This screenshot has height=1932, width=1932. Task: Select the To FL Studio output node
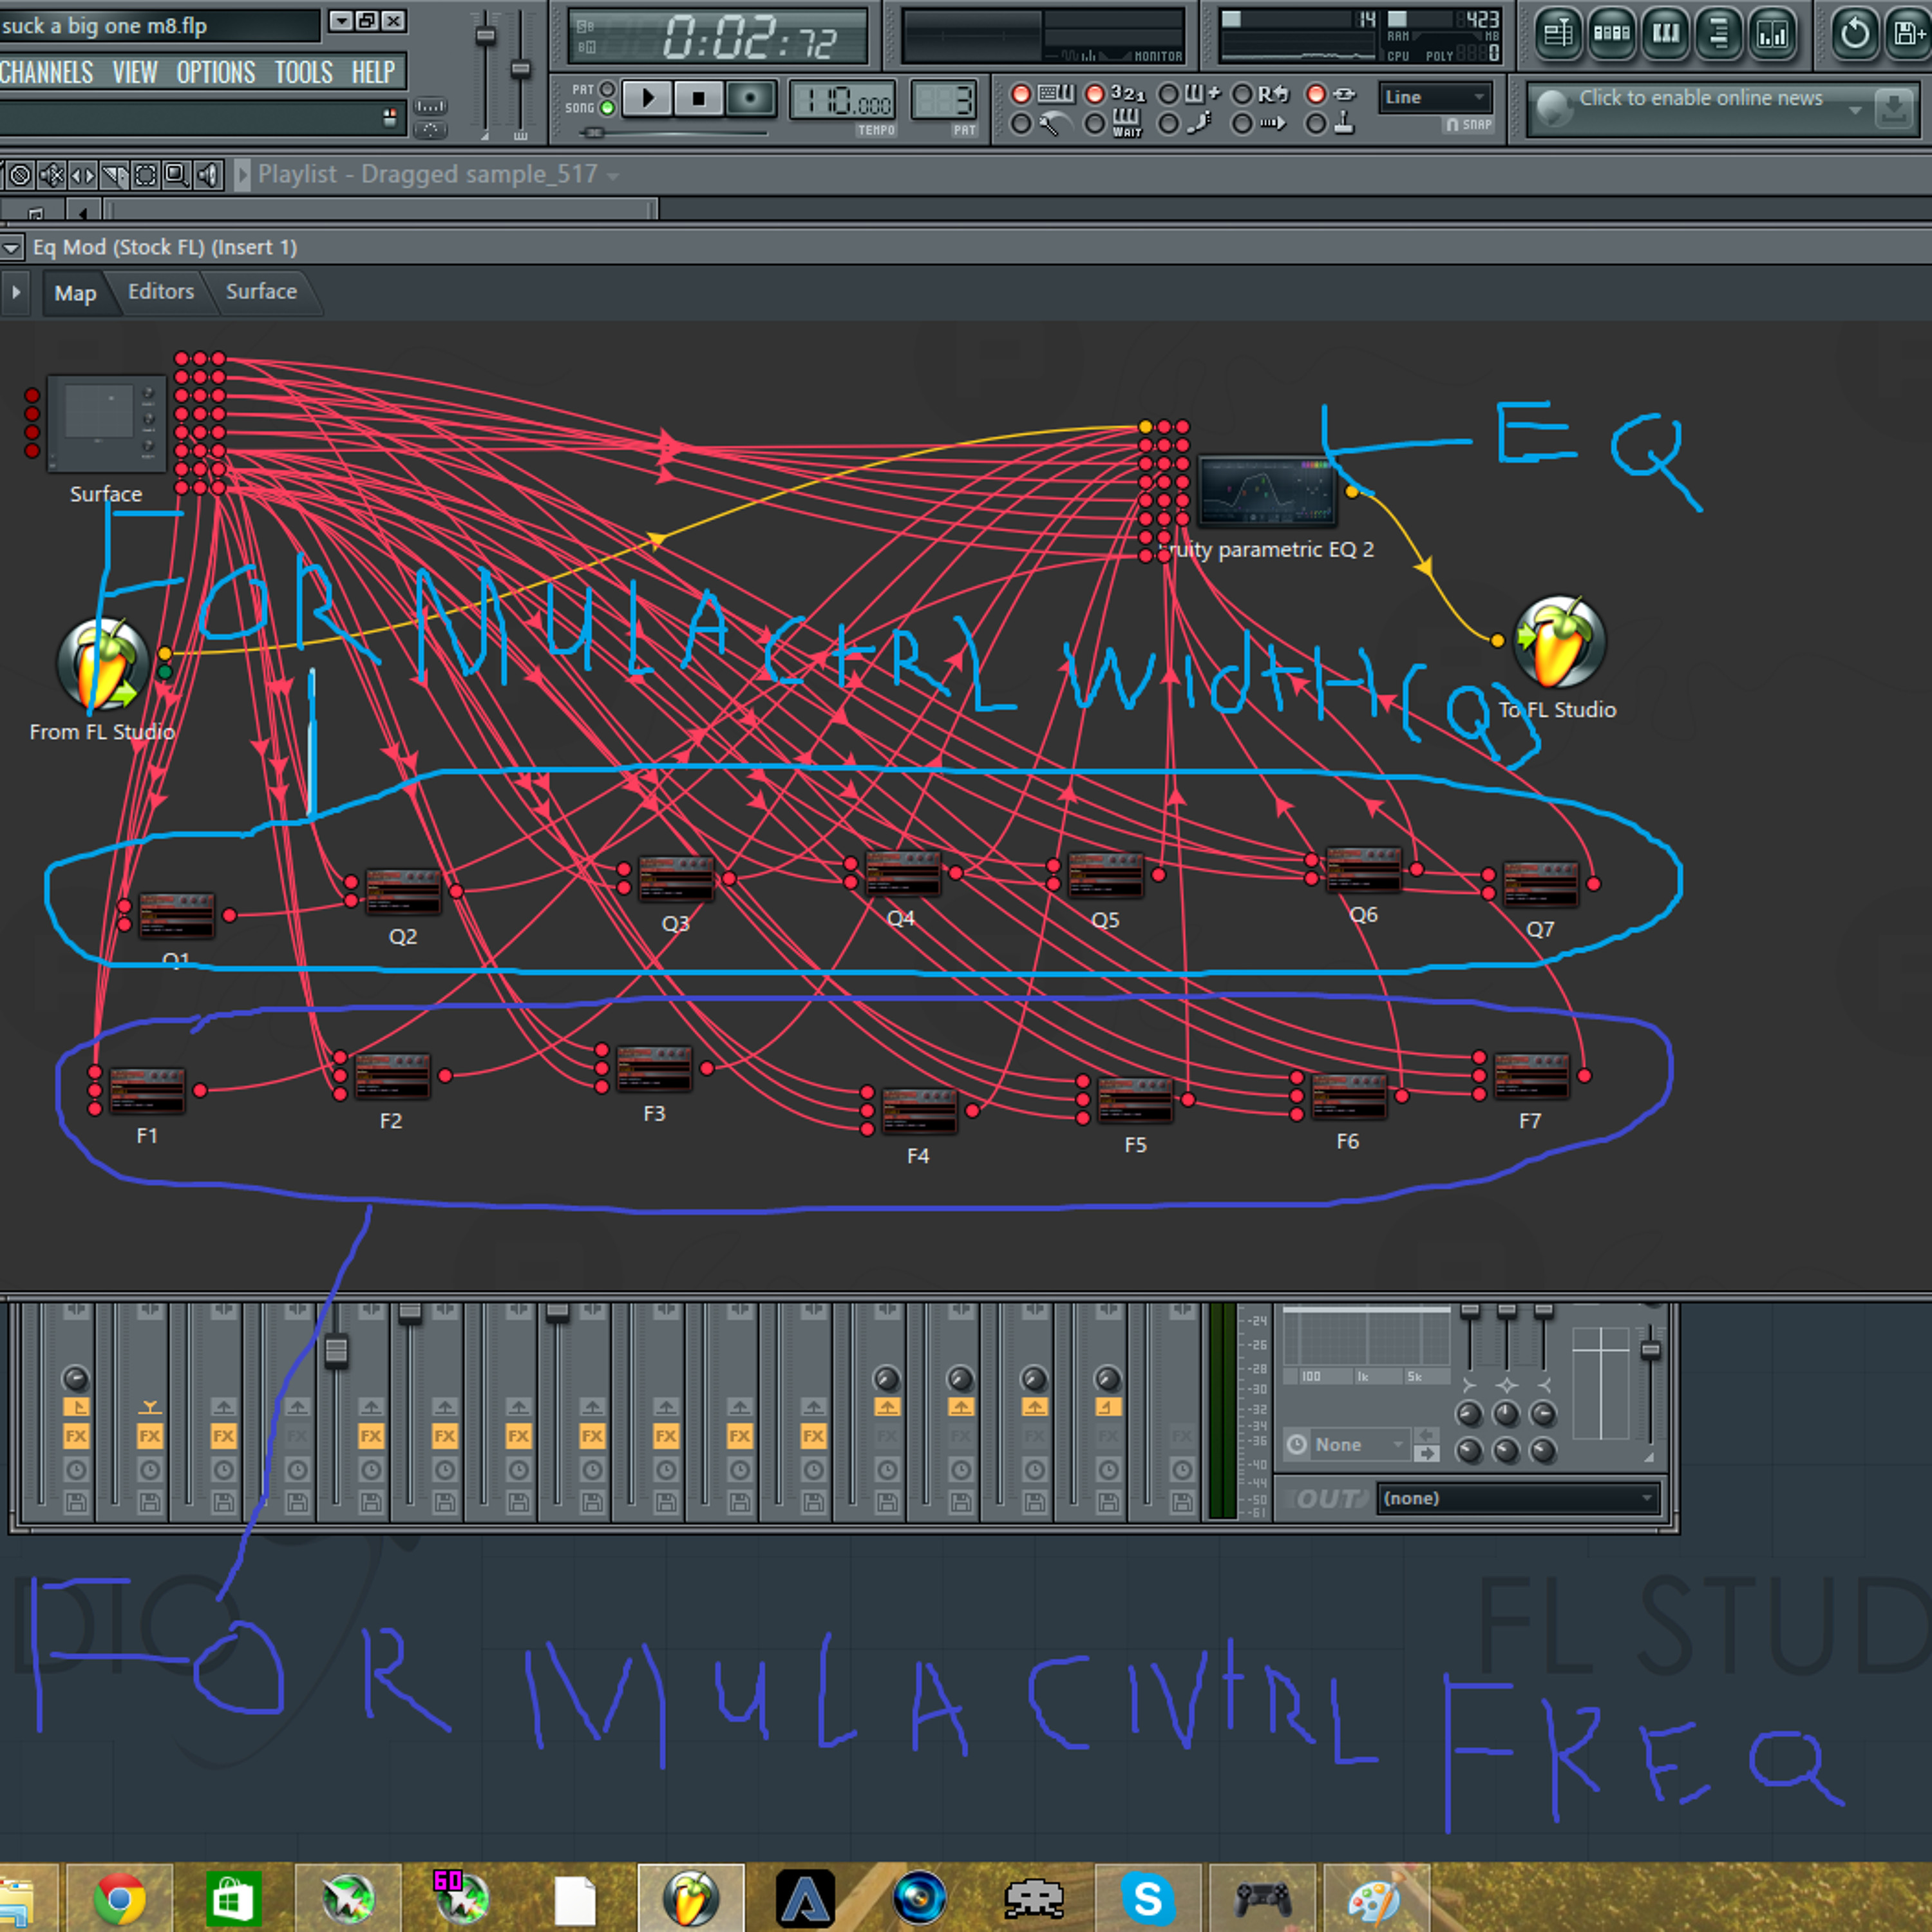pos(1559,642)
